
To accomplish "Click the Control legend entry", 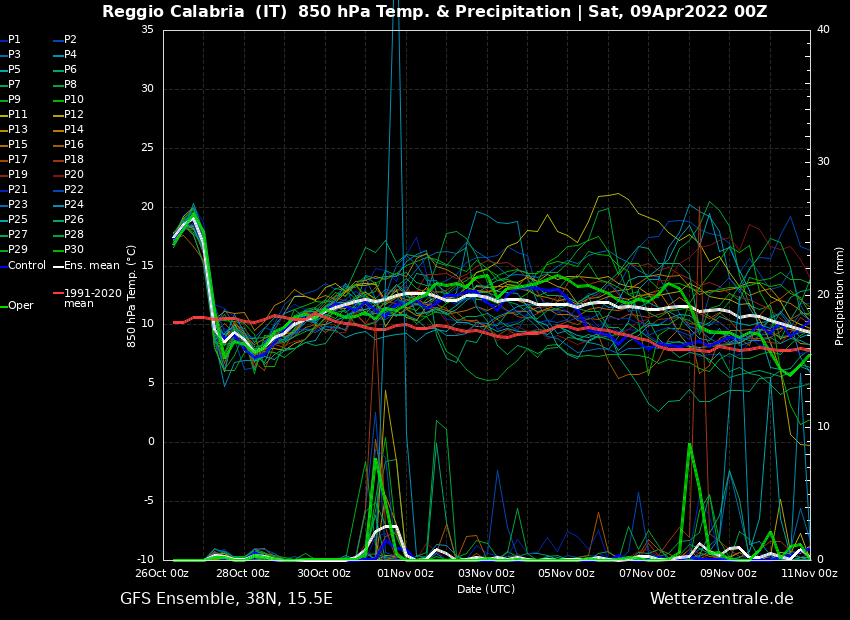I will coord(27,266).
